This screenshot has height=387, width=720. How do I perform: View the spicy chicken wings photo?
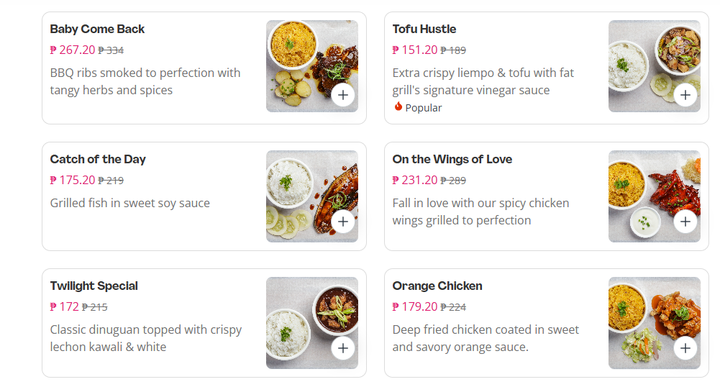coord(655,196)
